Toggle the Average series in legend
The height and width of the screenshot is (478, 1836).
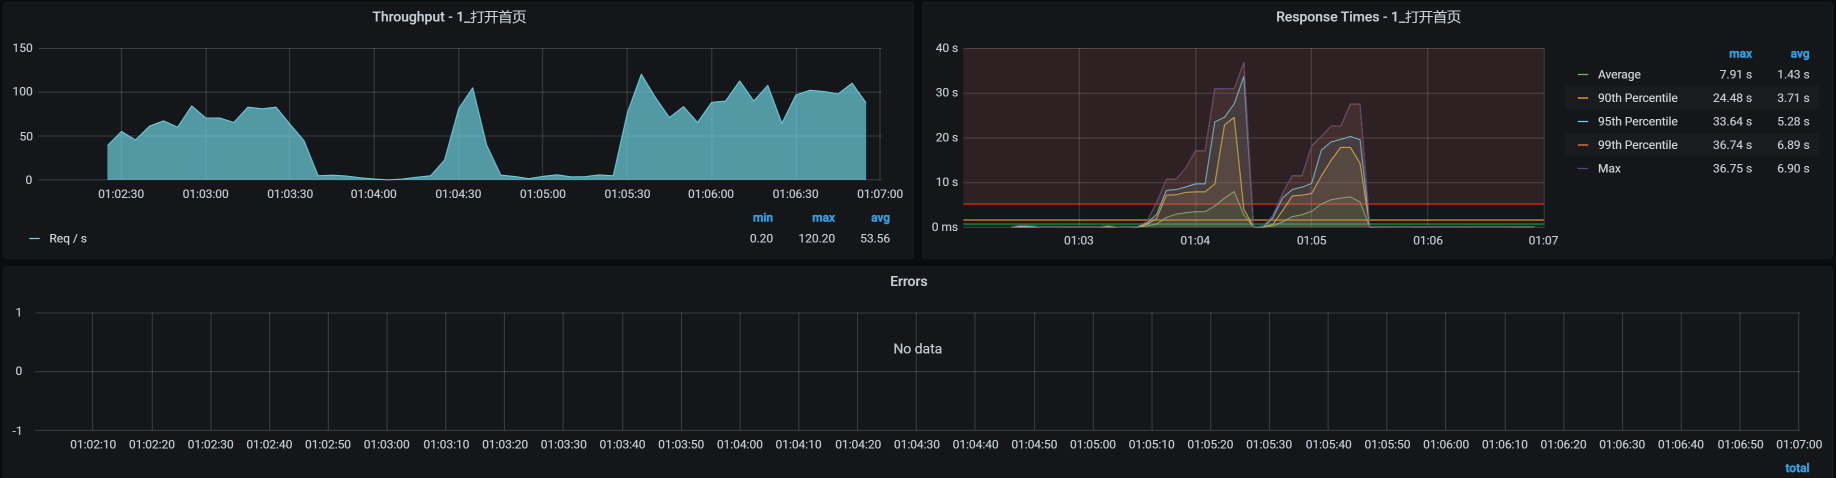pyautogui.click(x=1618, y=75)
